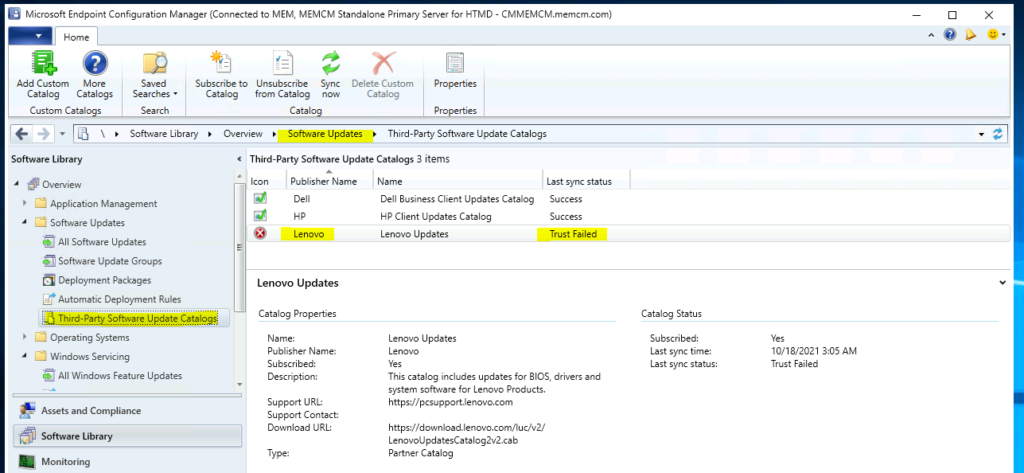Open the blue application menu dropdown
This screenshot has width=1024, height=473.
pyautogui.click(x=30, y=36)
